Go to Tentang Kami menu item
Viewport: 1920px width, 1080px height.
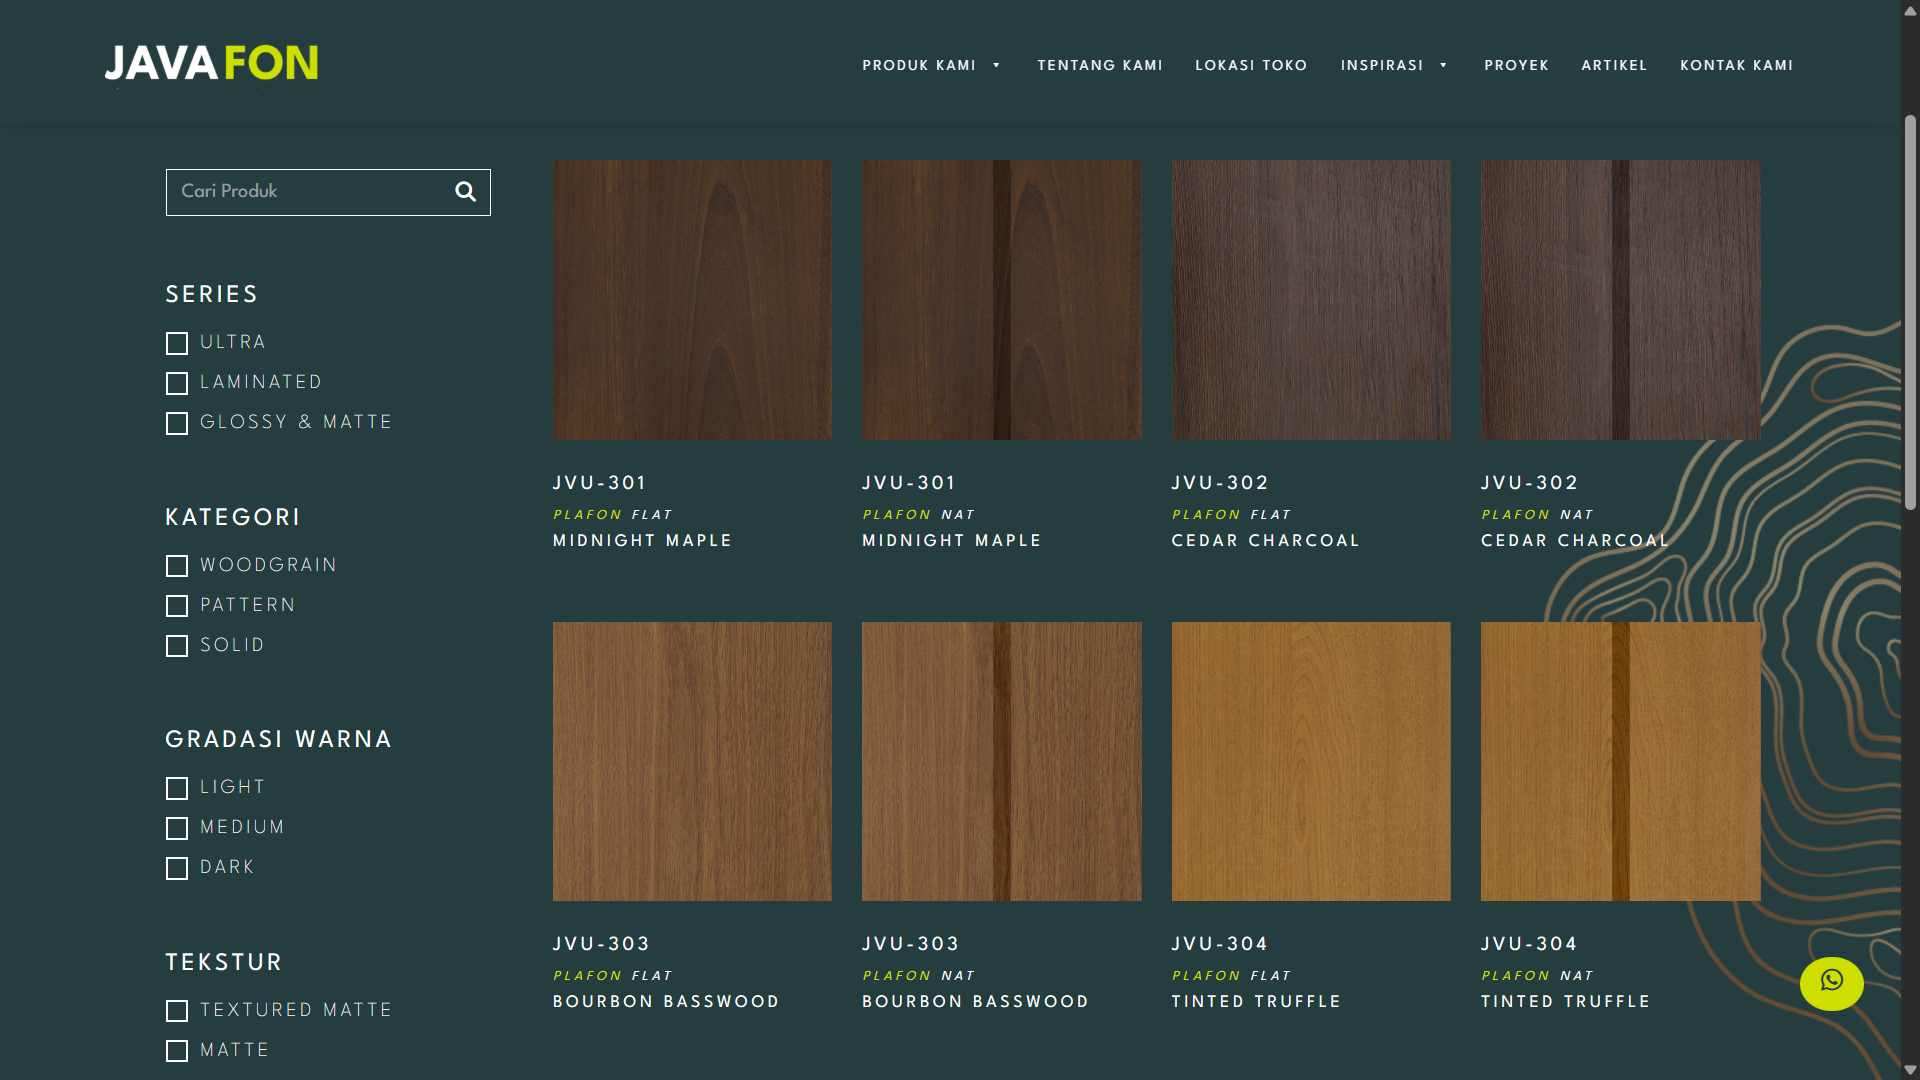click(x=1099, y=65)
